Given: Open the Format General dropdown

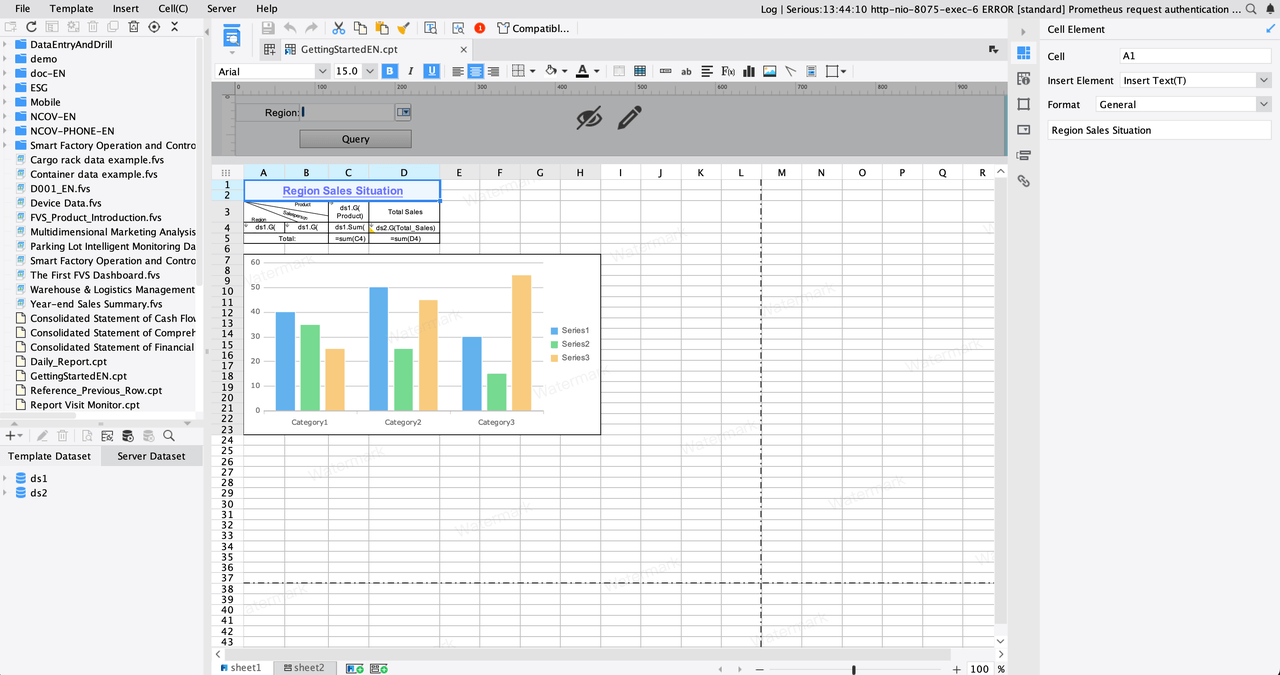Looking at the screenshot, I should click(1264, 104).
